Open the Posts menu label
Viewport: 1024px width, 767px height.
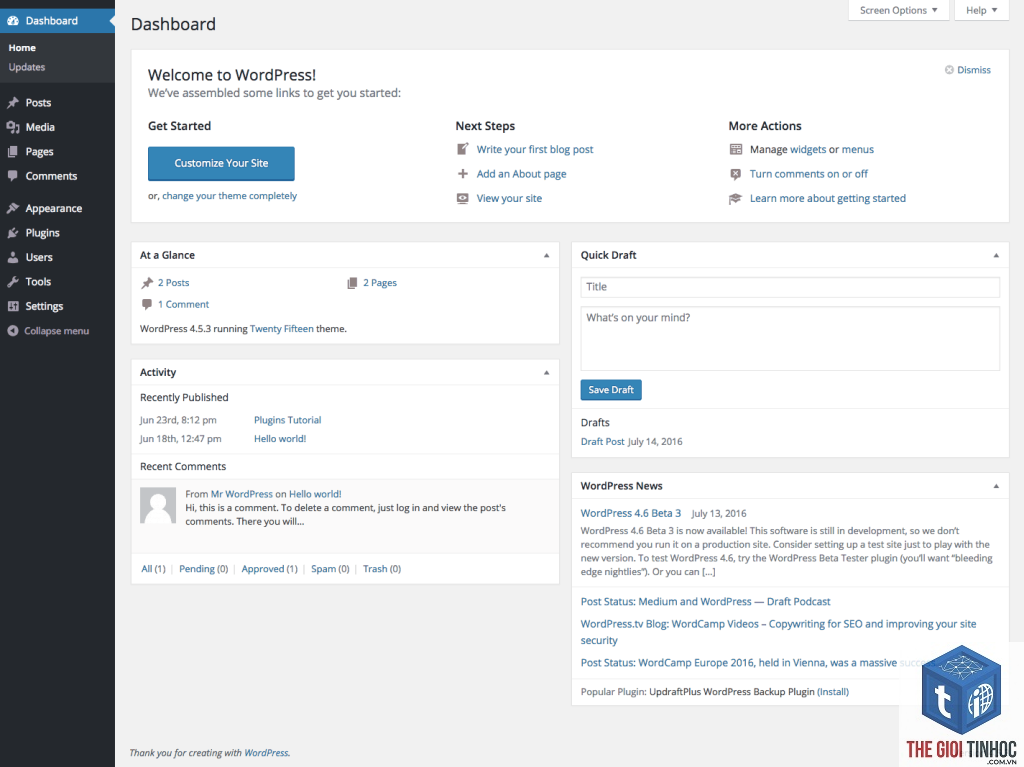(x=38, y=103)
